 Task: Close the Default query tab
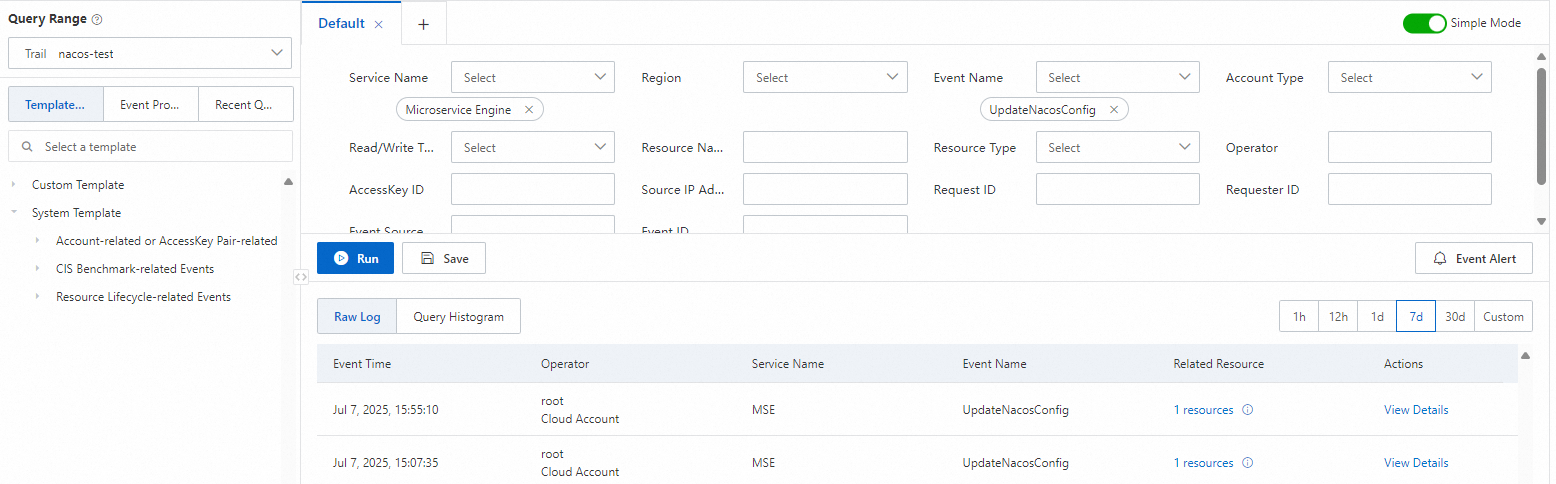[378, 24]
